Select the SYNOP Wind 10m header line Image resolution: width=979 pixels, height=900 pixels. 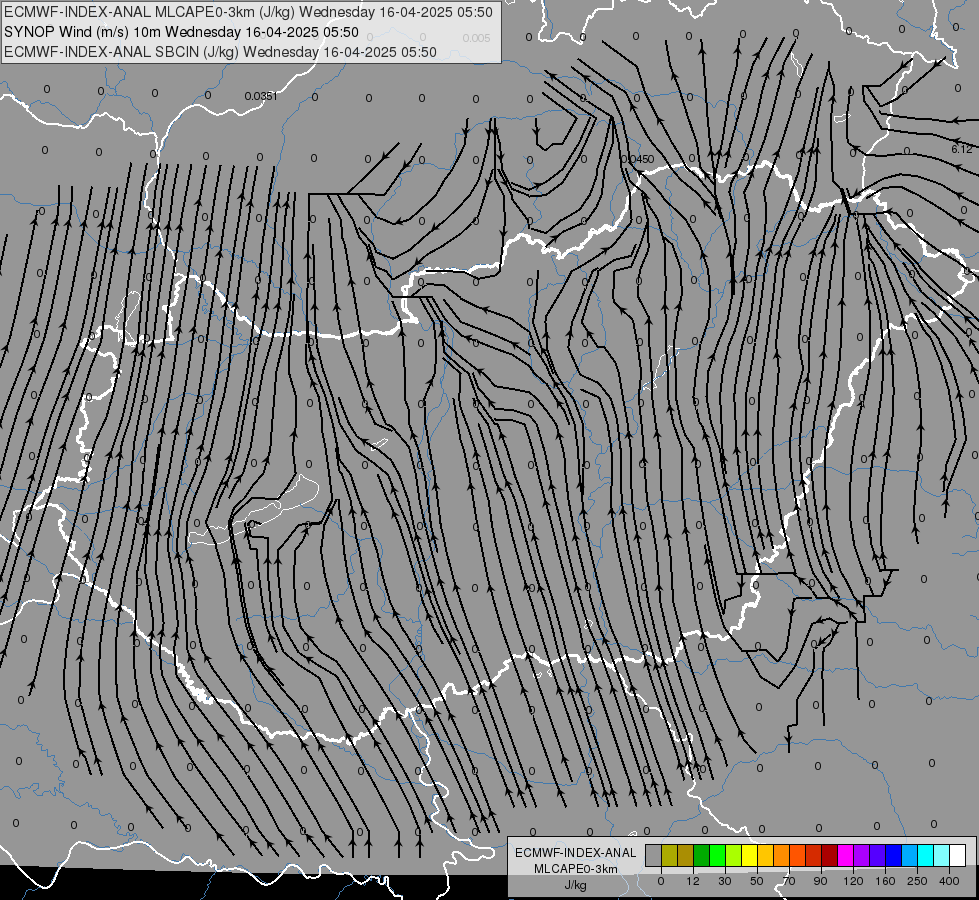coord(181,32)
